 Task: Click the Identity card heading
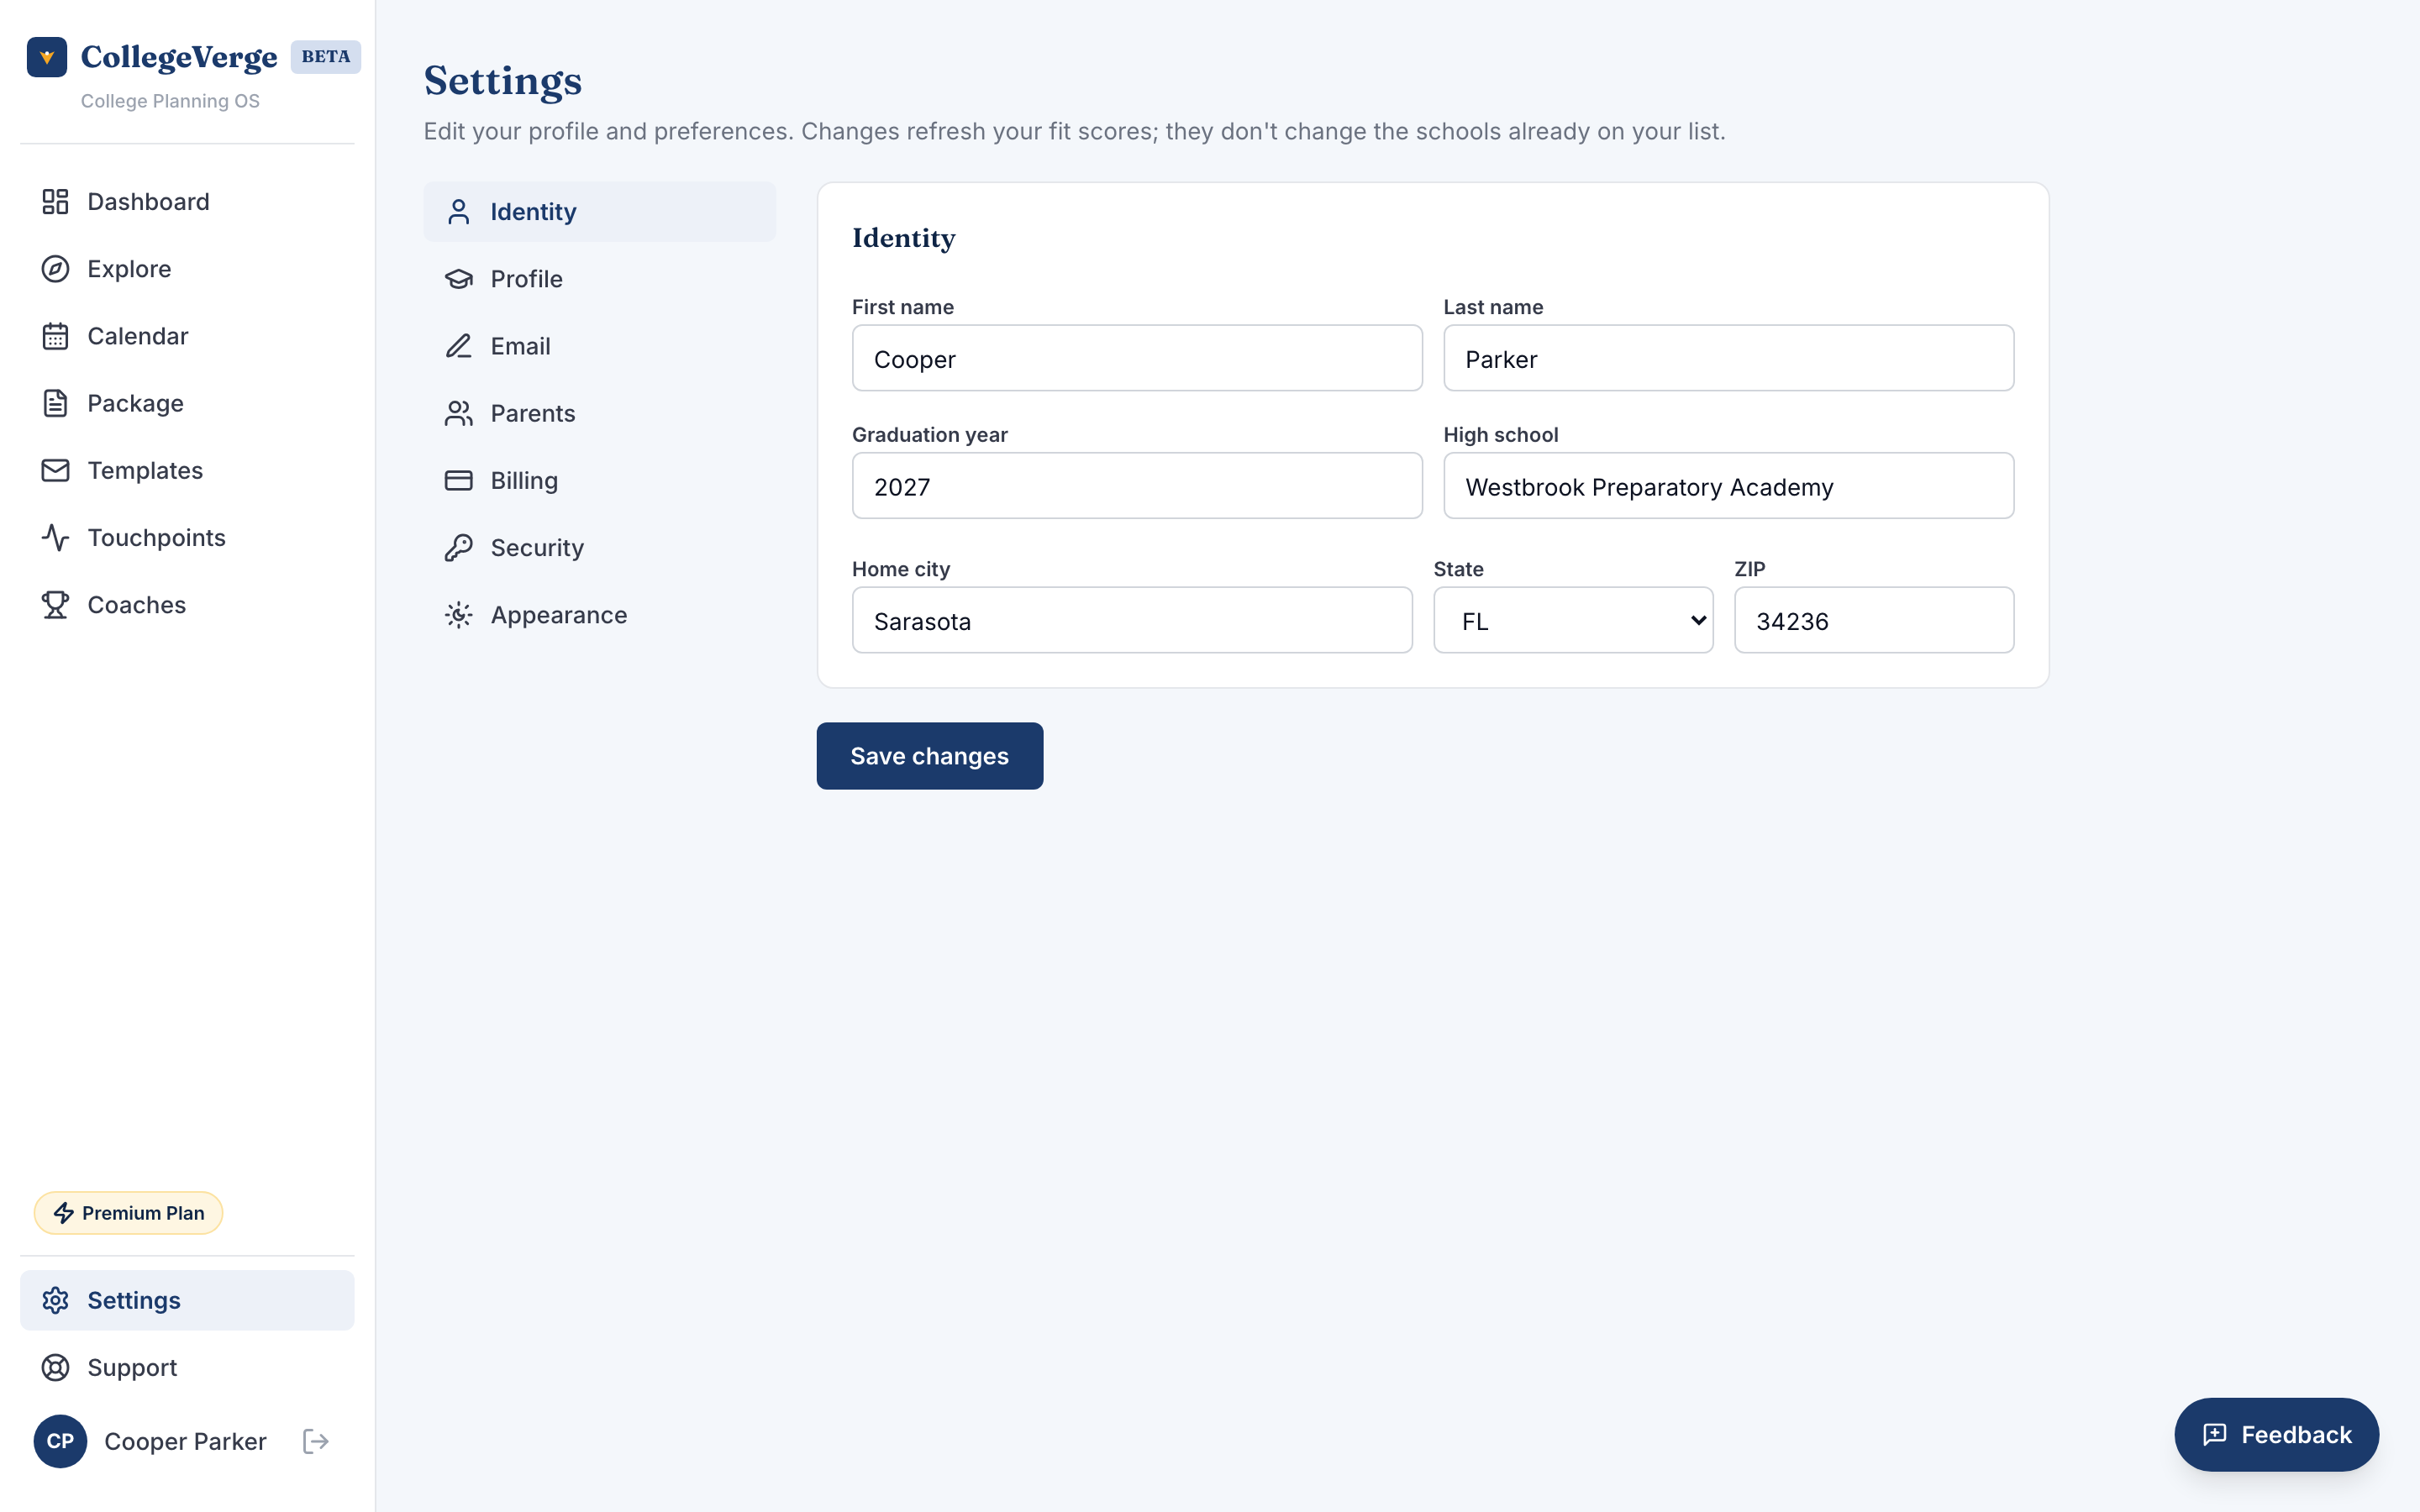(x=903, y=238)
